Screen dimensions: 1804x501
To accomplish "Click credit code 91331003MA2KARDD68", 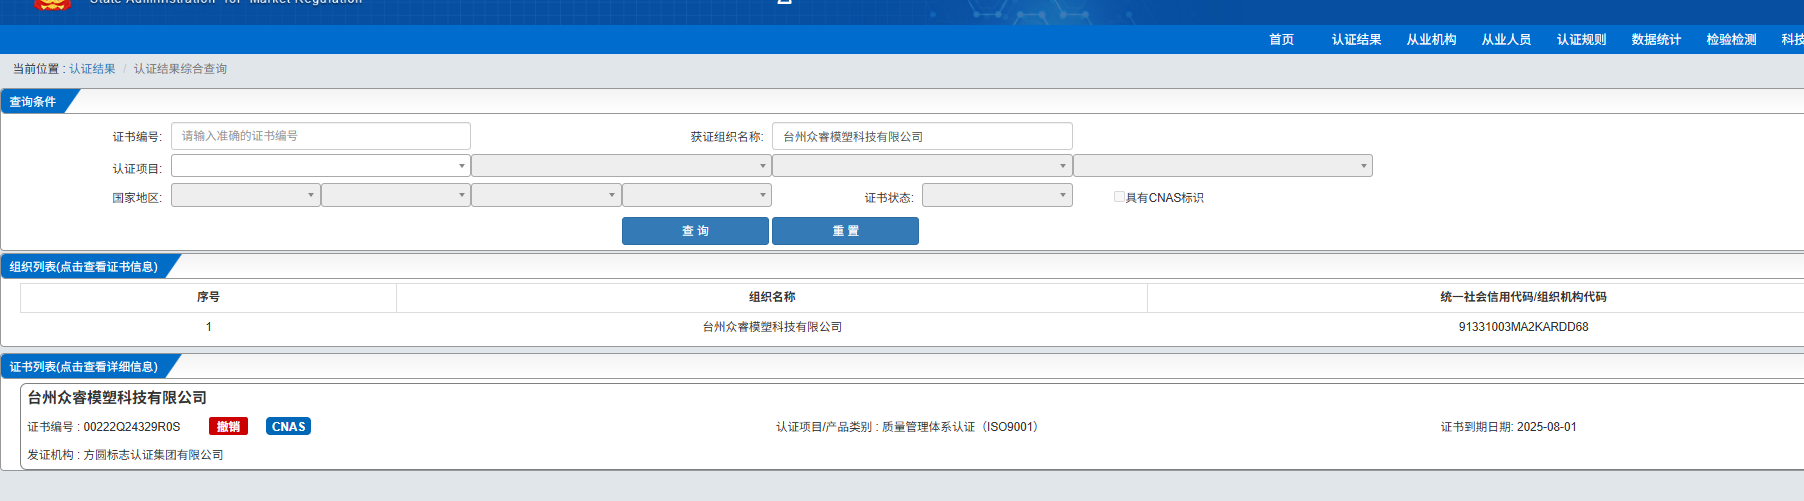I will 1523,327.
